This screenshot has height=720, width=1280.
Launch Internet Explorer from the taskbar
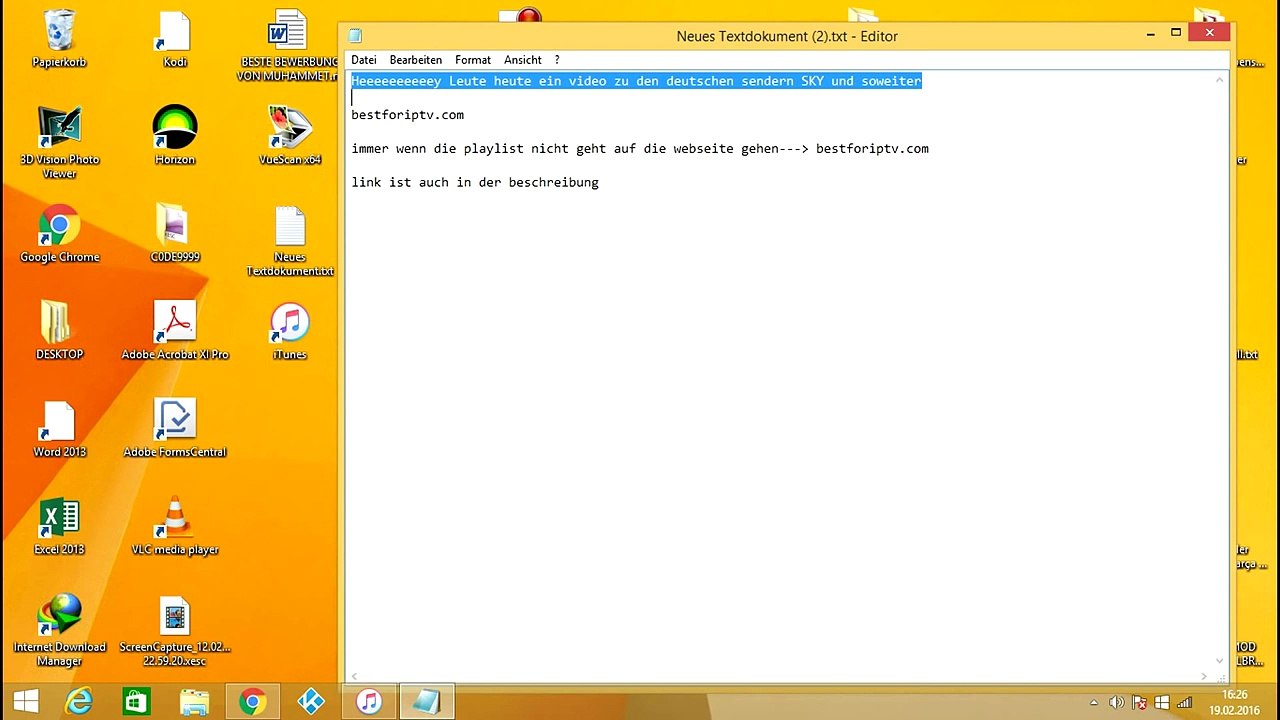pyautogui.click(x=79, y=702)
